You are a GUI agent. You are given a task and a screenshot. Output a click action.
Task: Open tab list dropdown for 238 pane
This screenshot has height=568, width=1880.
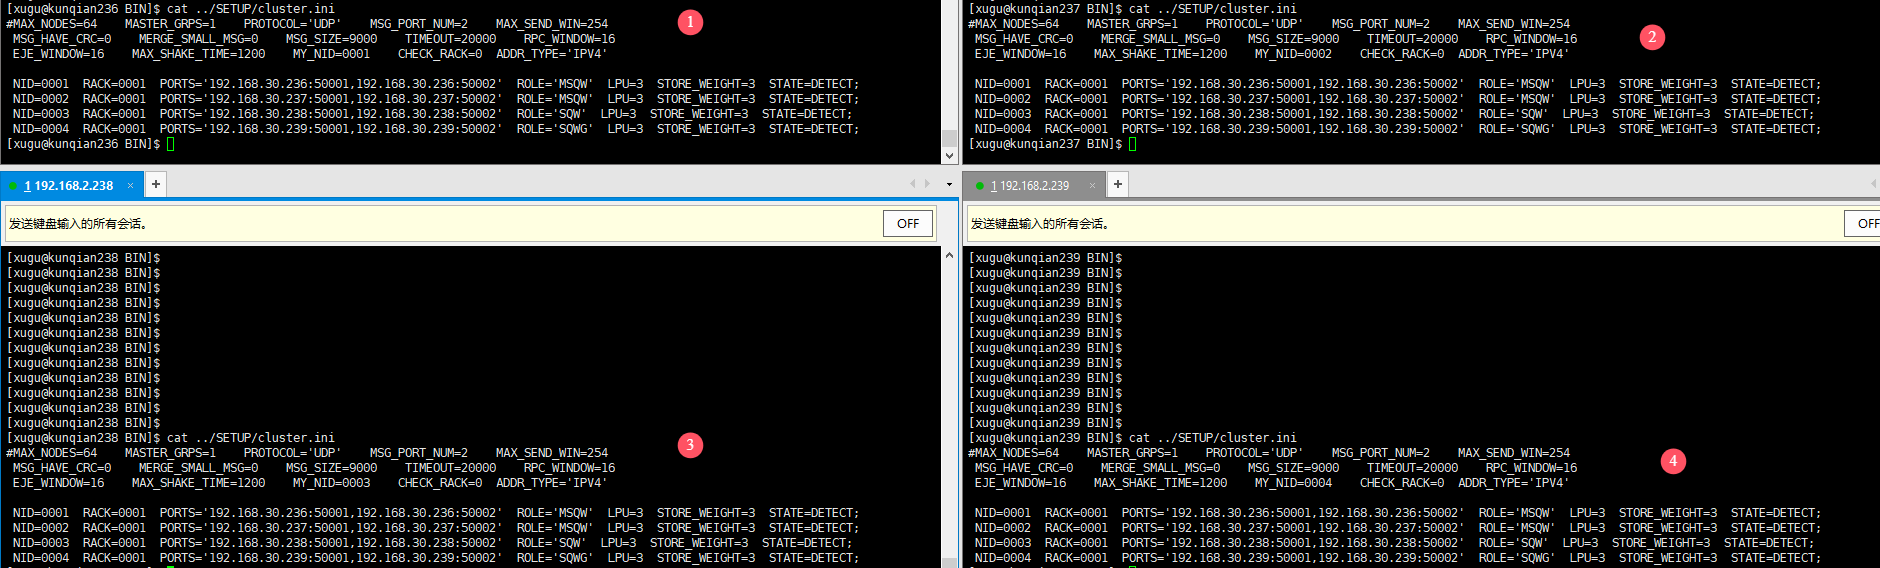pyautogui.click(x=949, y=185)
